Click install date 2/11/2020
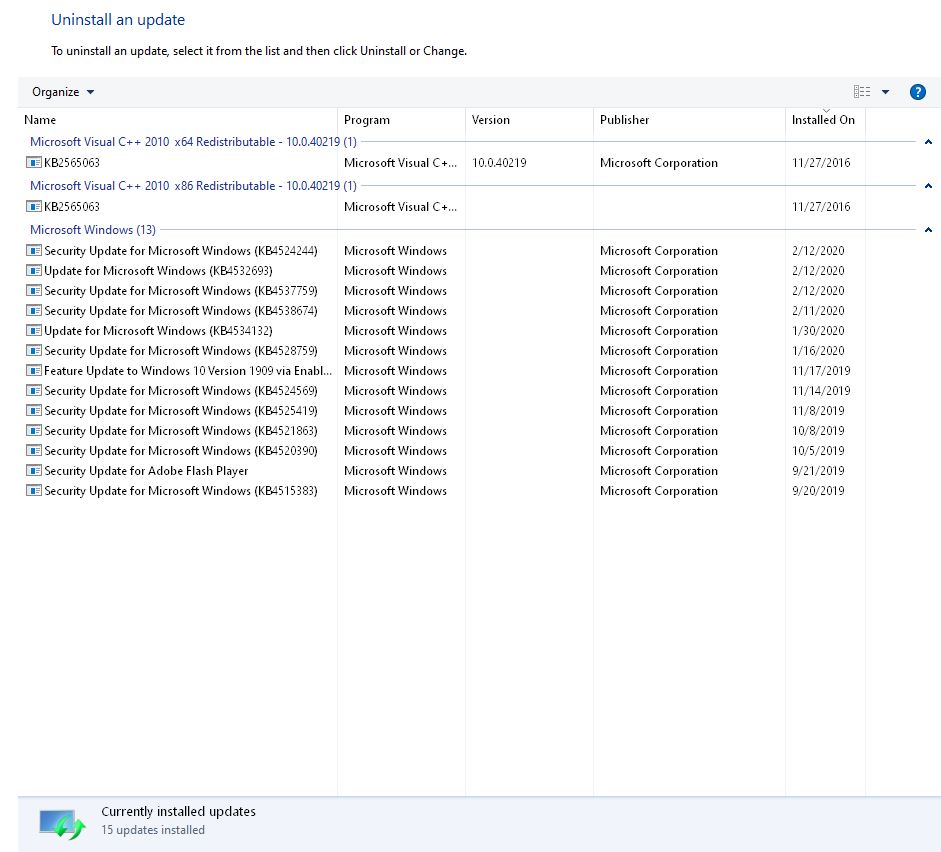The width and height of the screenshot is (941, 852). [x=818, y=311]
